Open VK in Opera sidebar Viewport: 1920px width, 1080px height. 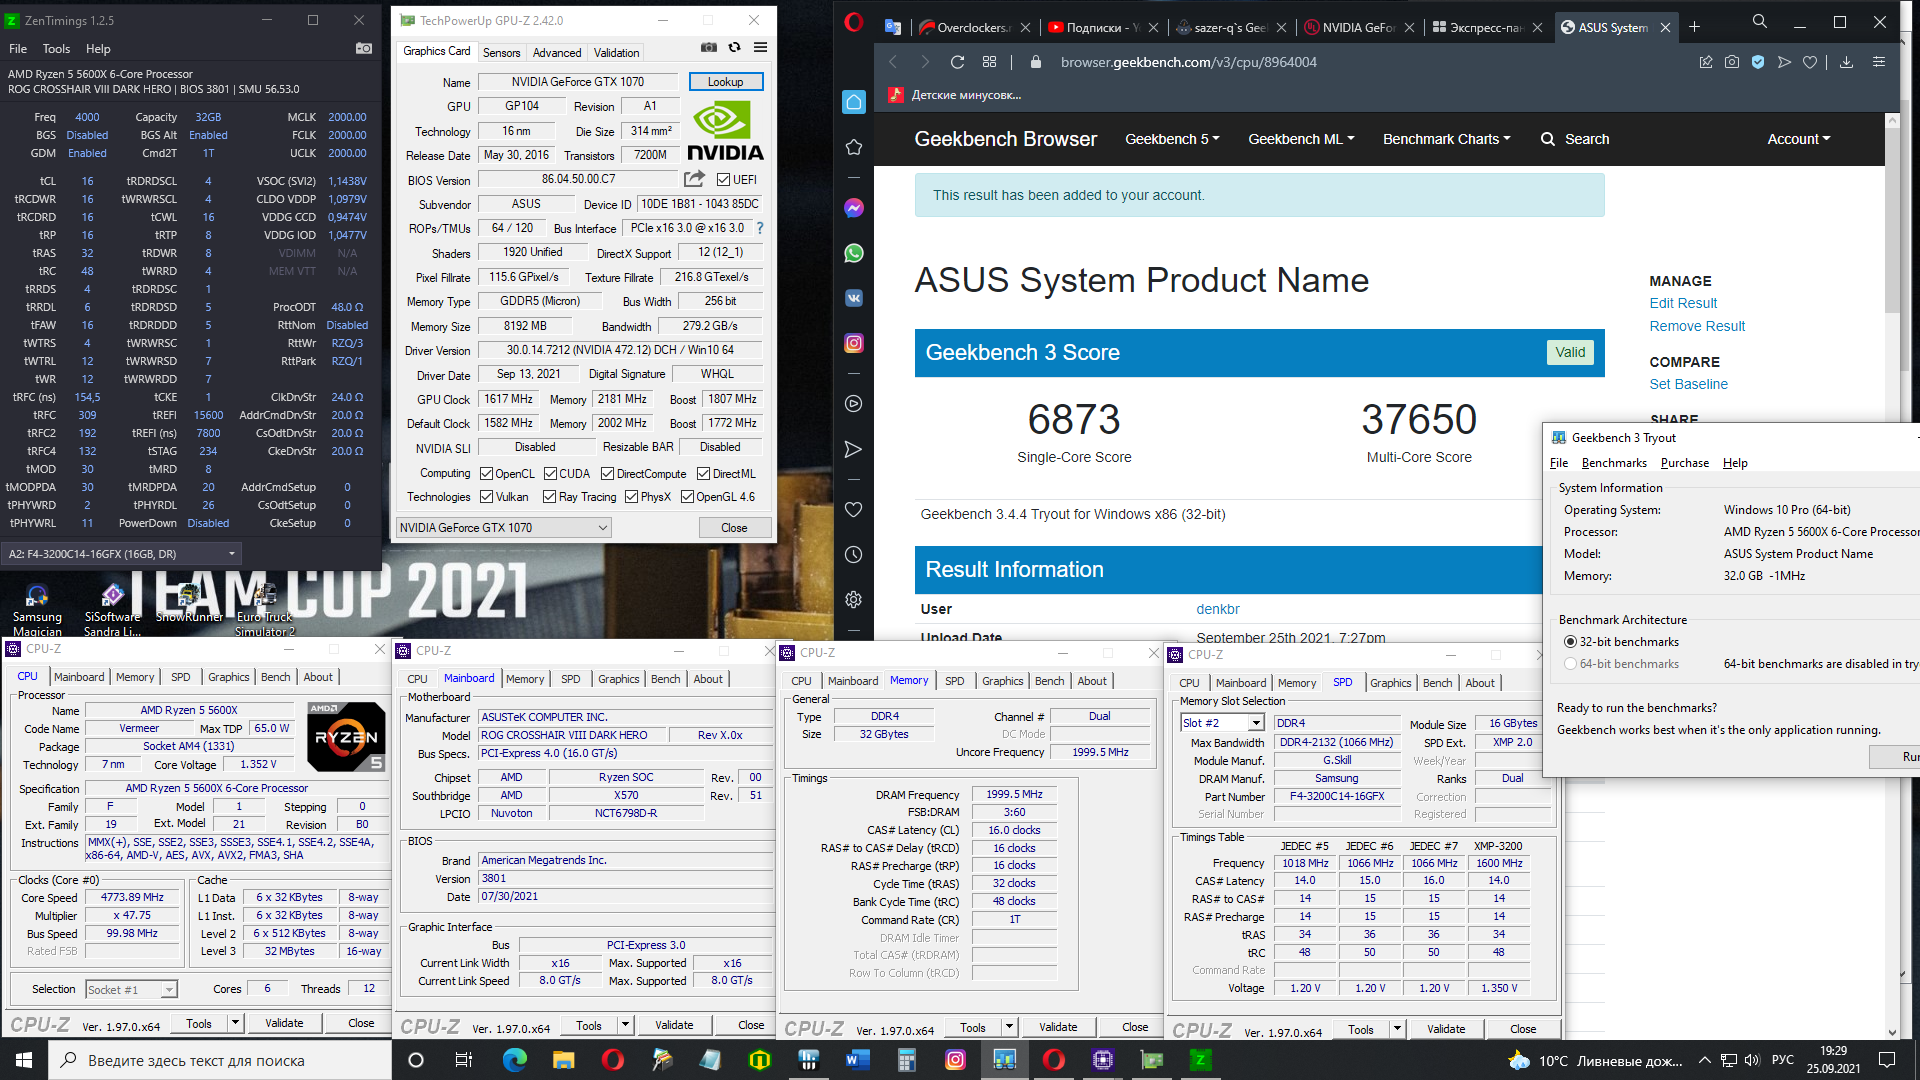(x=854, y=298)
